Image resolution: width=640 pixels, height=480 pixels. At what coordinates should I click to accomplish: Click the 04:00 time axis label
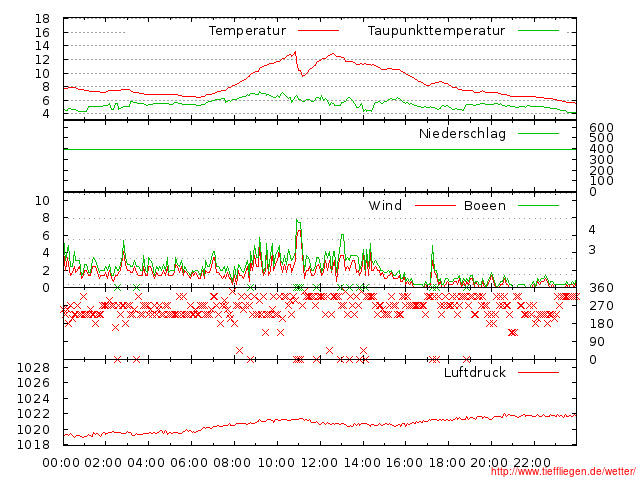(147, 463)
